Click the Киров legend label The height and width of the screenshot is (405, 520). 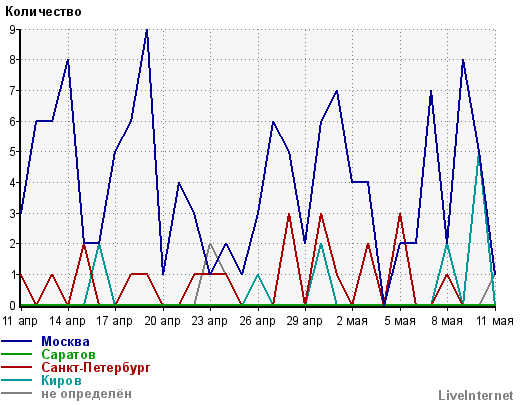coord(61,380)
